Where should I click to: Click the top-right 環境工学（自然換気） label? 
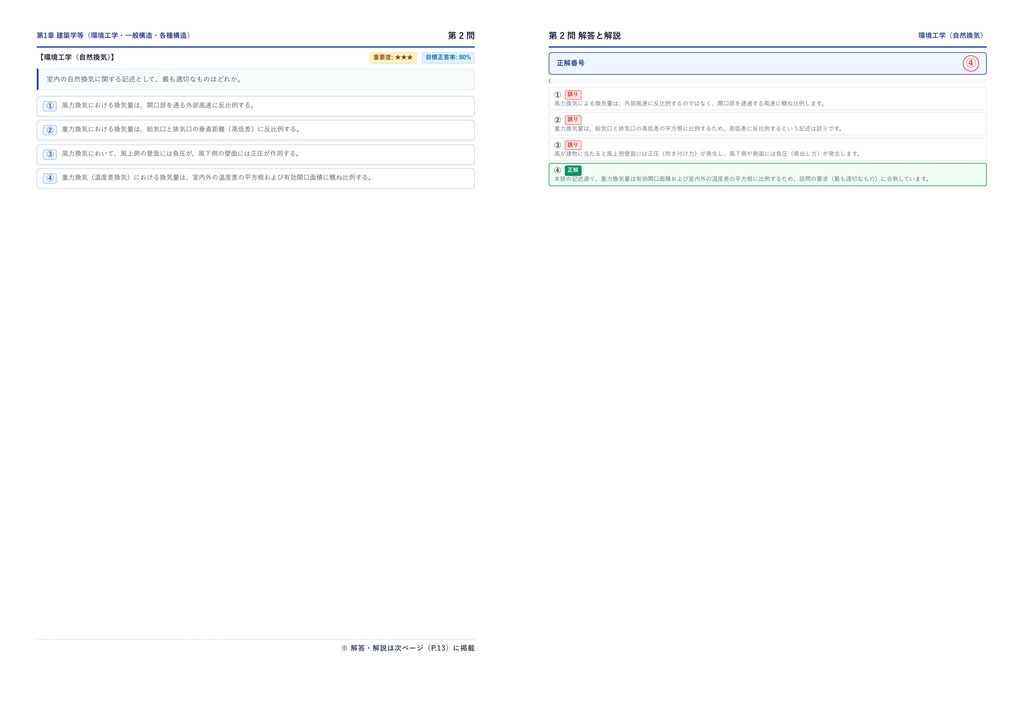(x=951, y=35)
